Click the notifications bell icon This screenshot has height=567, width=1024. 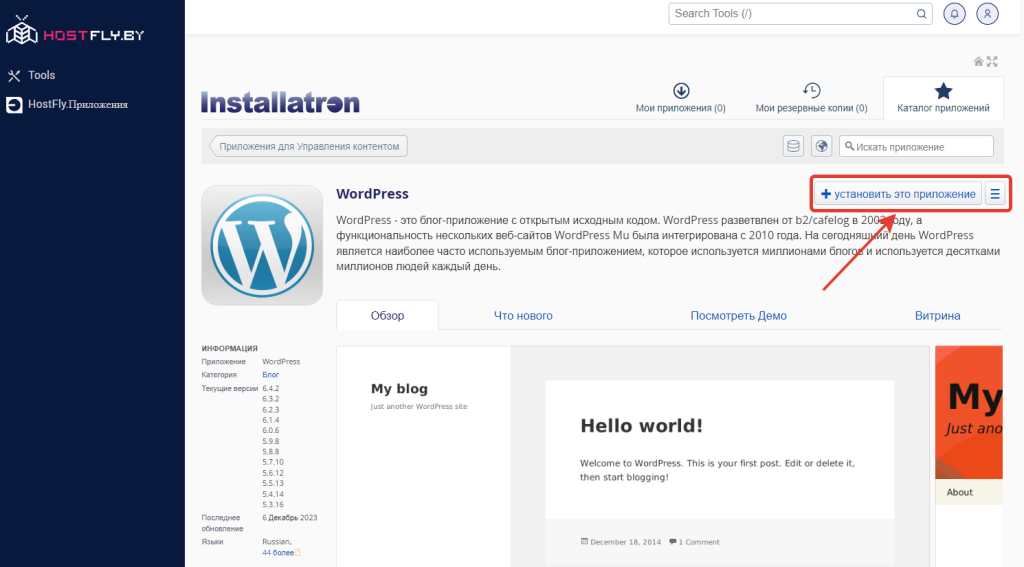955,14
